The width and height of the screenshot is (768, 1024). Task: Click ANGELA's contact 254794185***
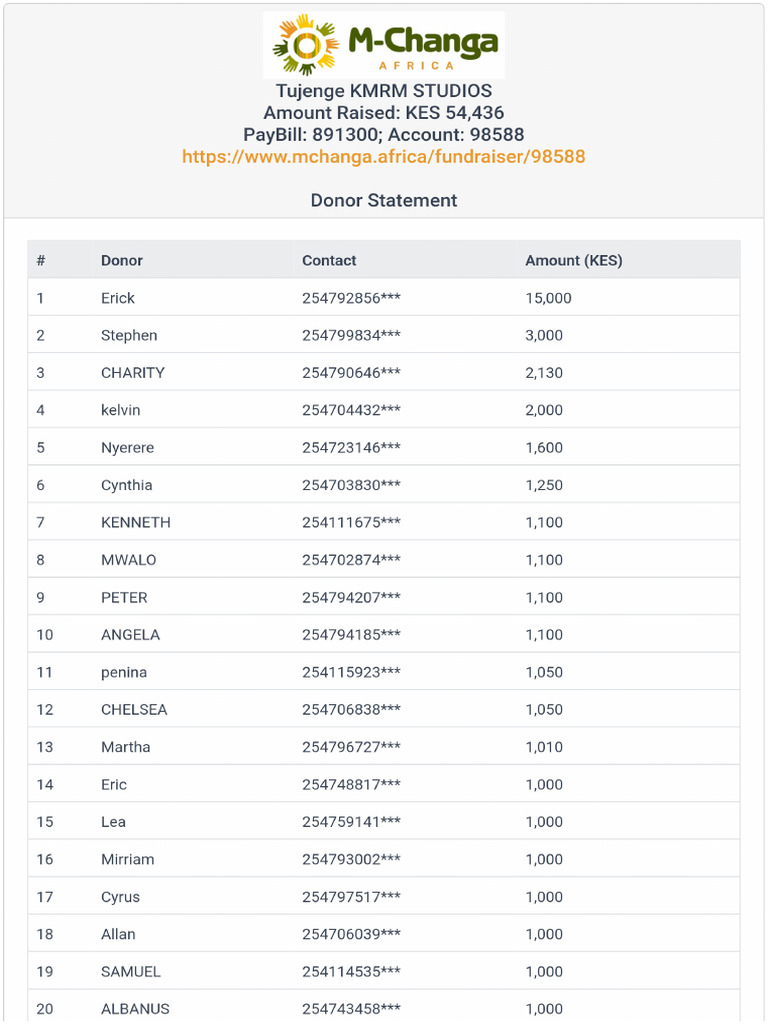click(x=351, y=635)
